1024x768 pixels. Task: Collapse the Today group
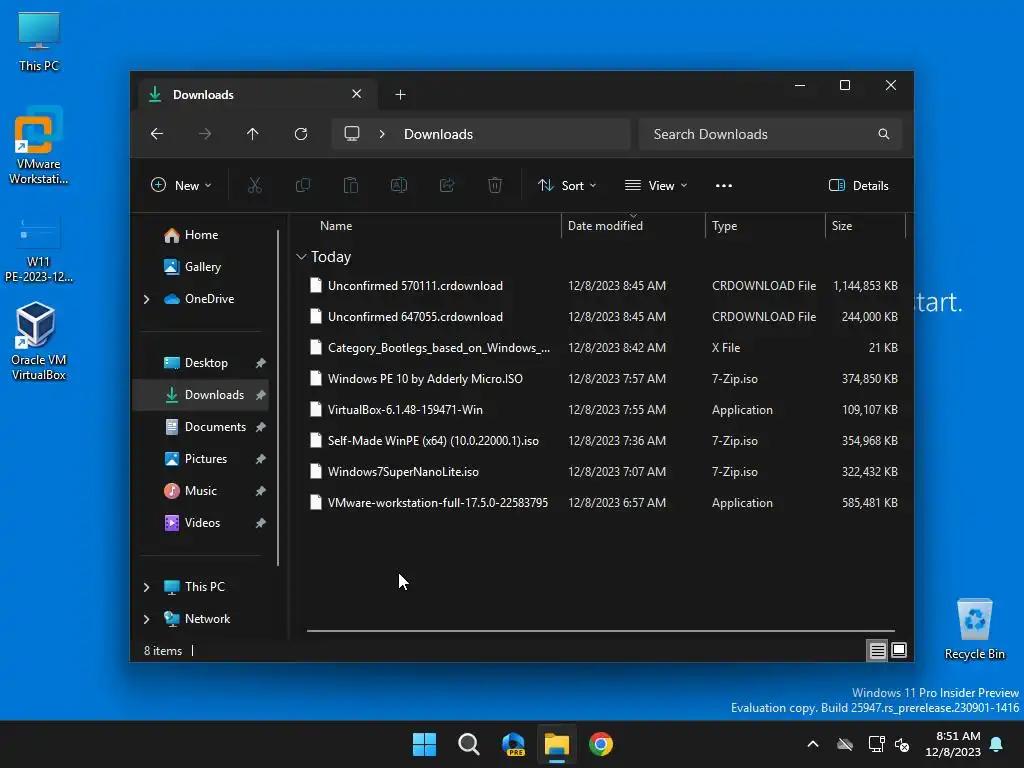coord(301,257)
